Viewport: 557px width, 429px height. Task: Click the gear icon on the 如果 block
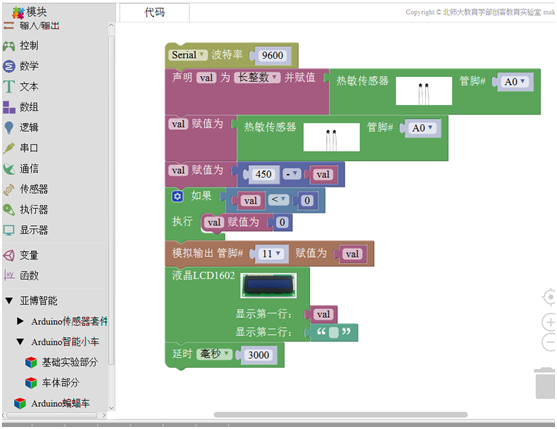(177, 196)
